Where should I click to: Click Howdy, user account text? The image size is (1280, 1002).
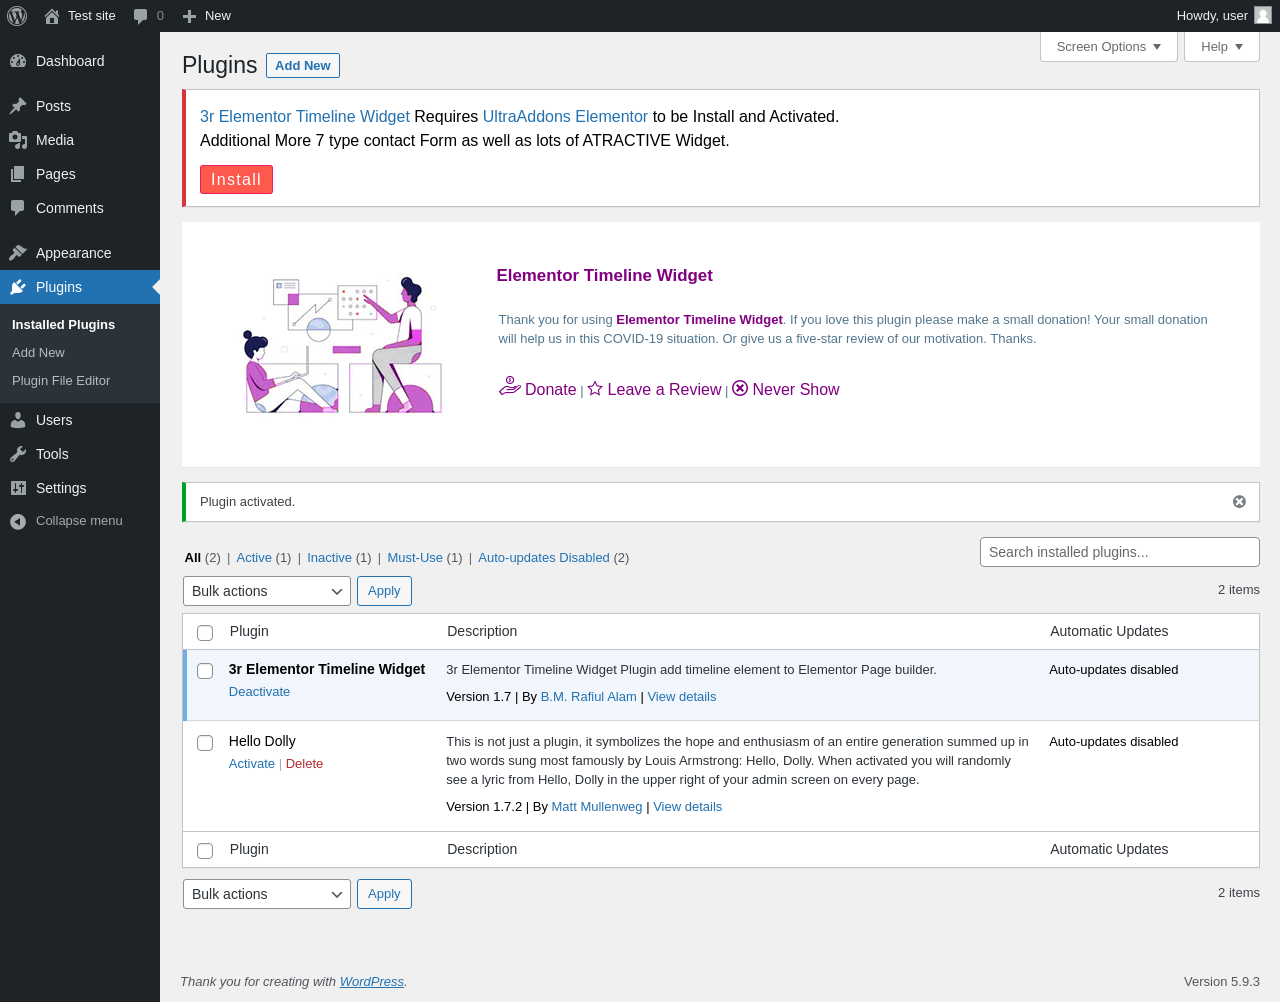[x=1212, y=16]
